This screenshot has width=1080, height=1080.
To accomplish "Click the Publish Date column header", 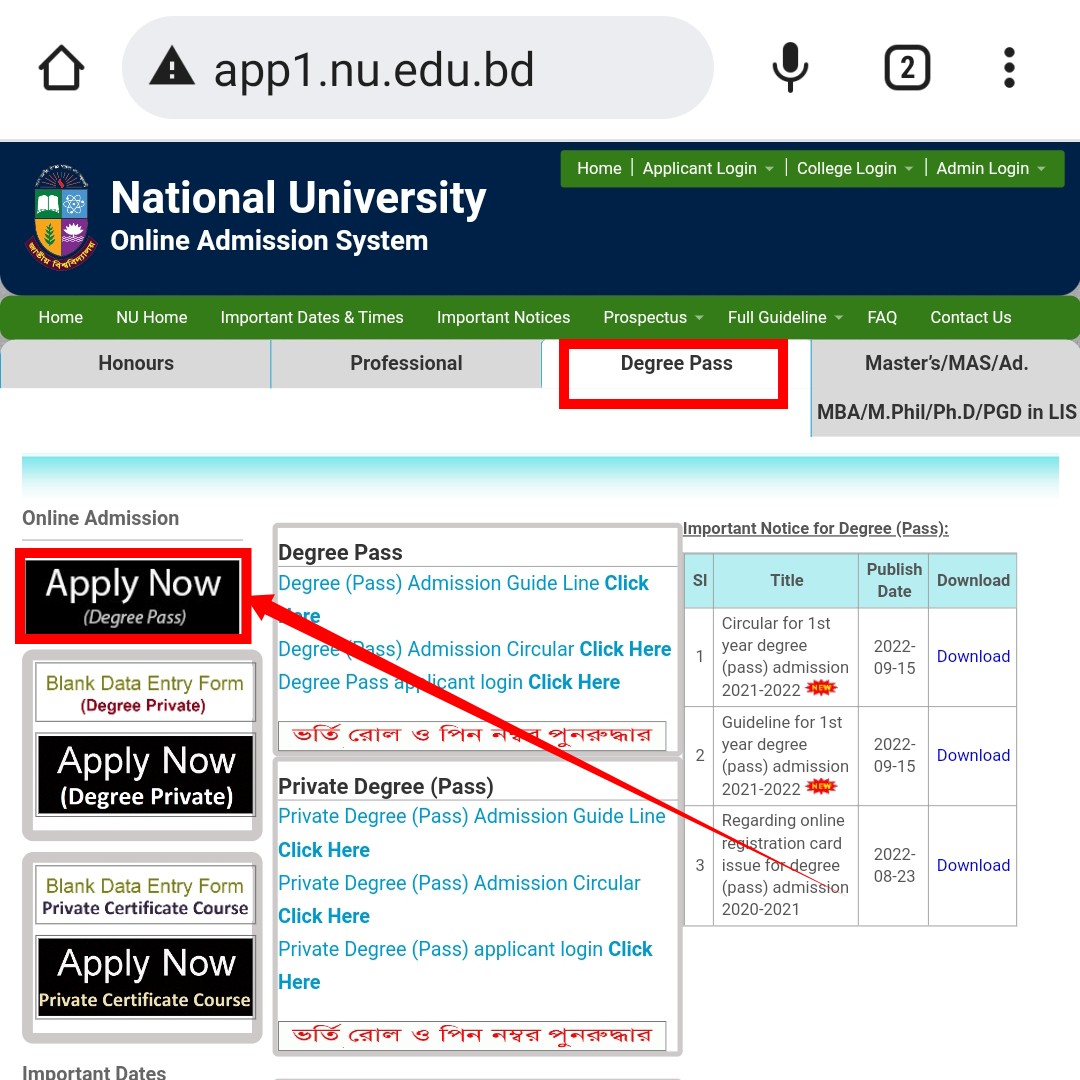I will (893, 580).
